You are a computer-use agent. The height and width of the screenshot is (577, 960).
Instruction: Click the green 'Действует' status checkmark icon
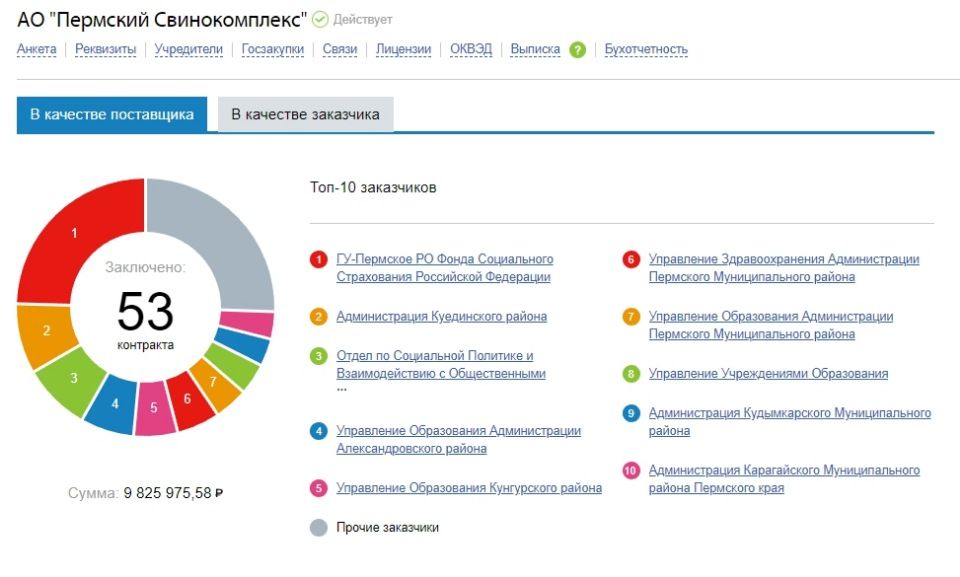click(x=320, y=20)
